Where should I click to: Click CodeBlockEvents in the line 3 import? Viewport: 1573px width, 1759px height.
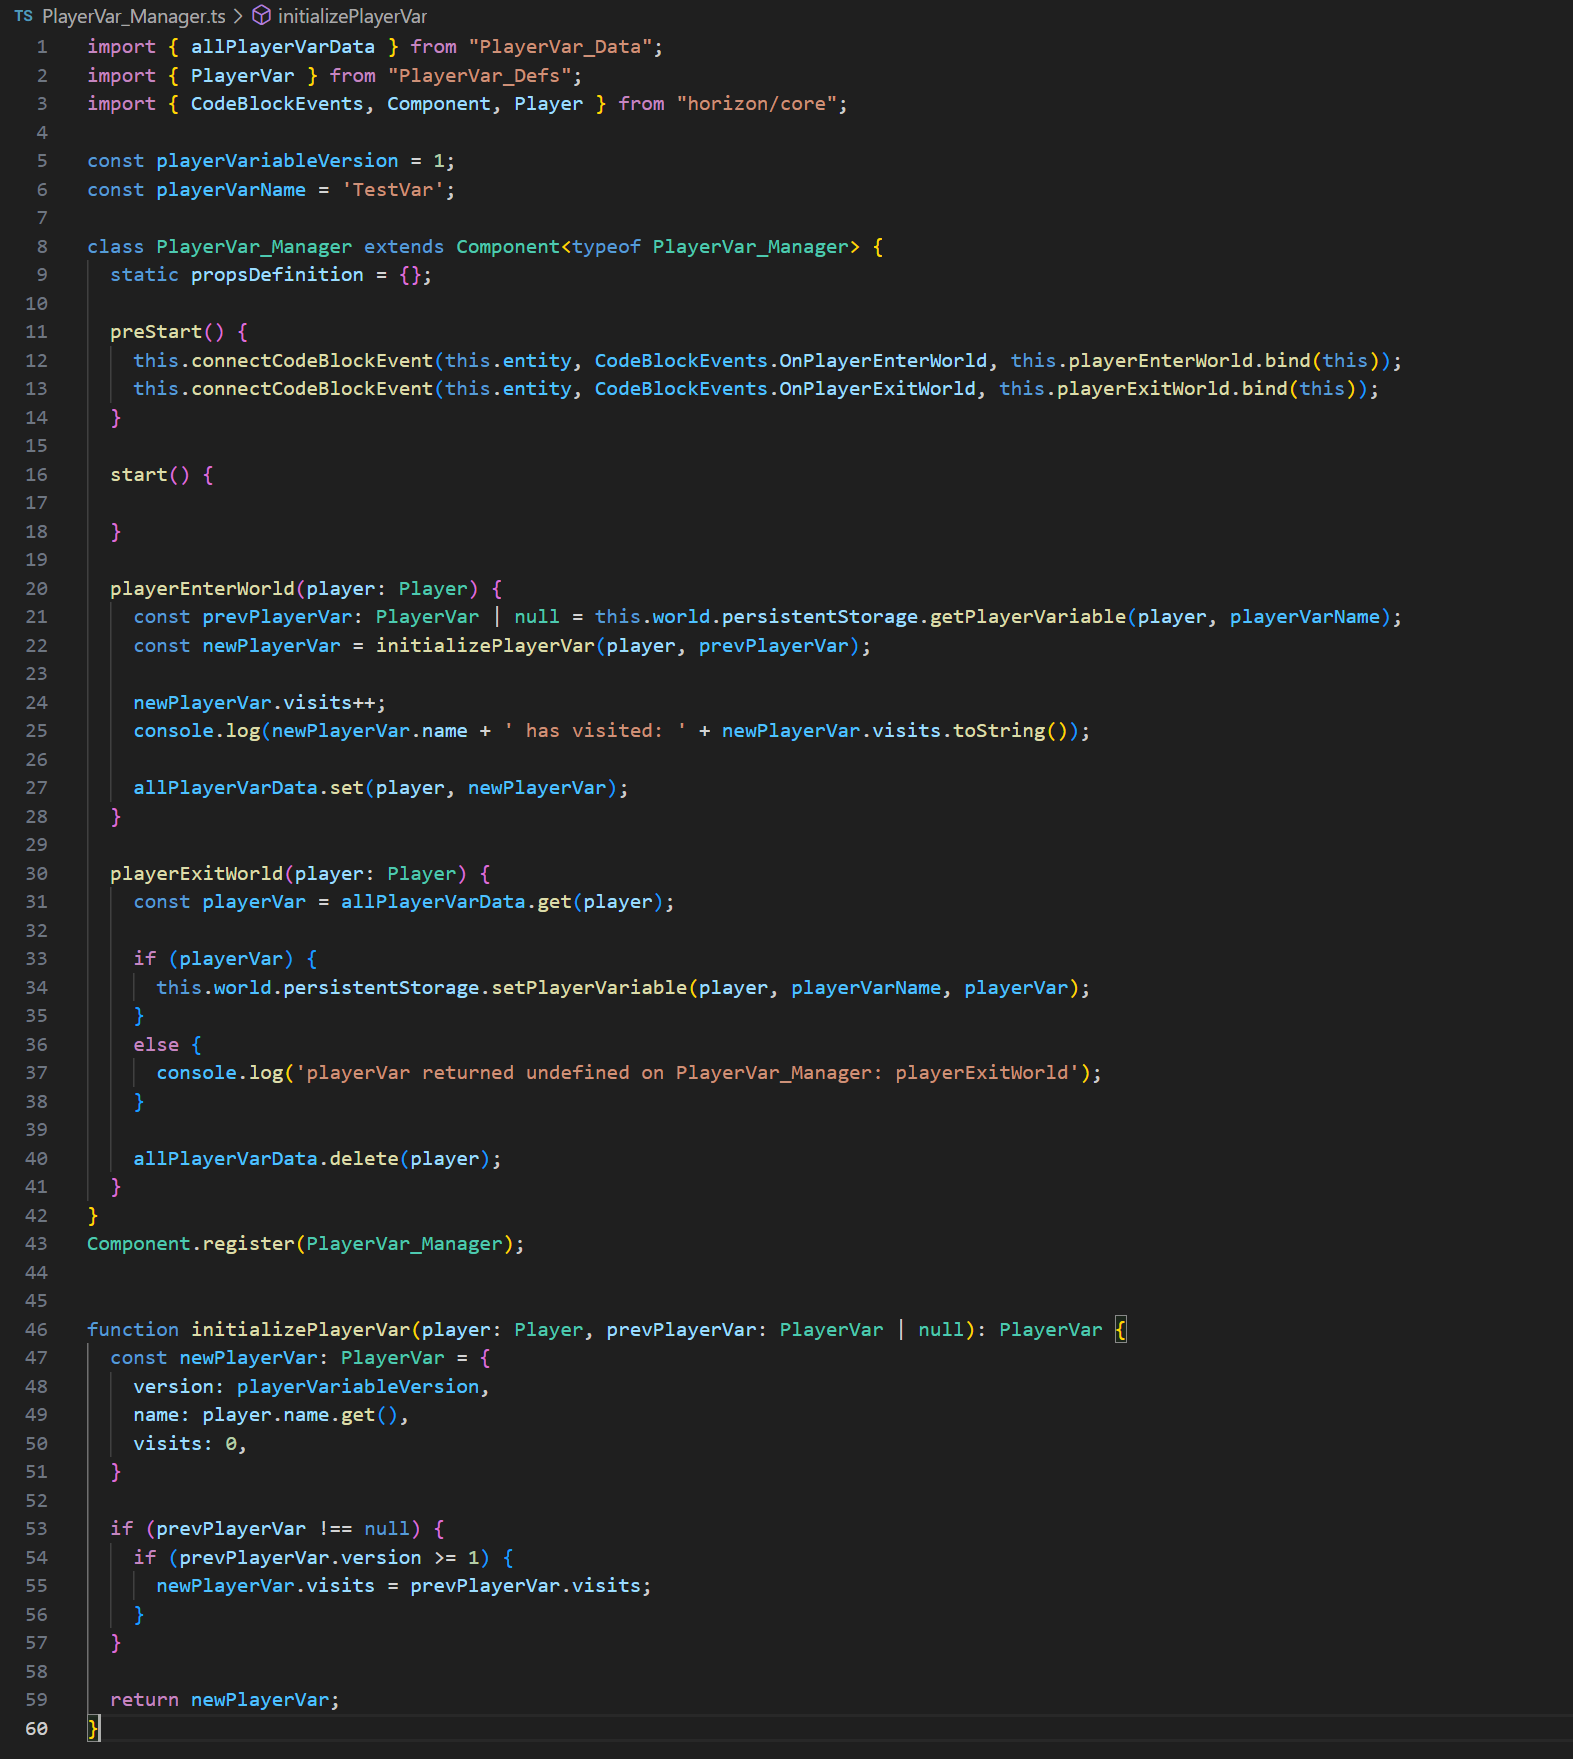pyautogui.click(x=277, y=104)
